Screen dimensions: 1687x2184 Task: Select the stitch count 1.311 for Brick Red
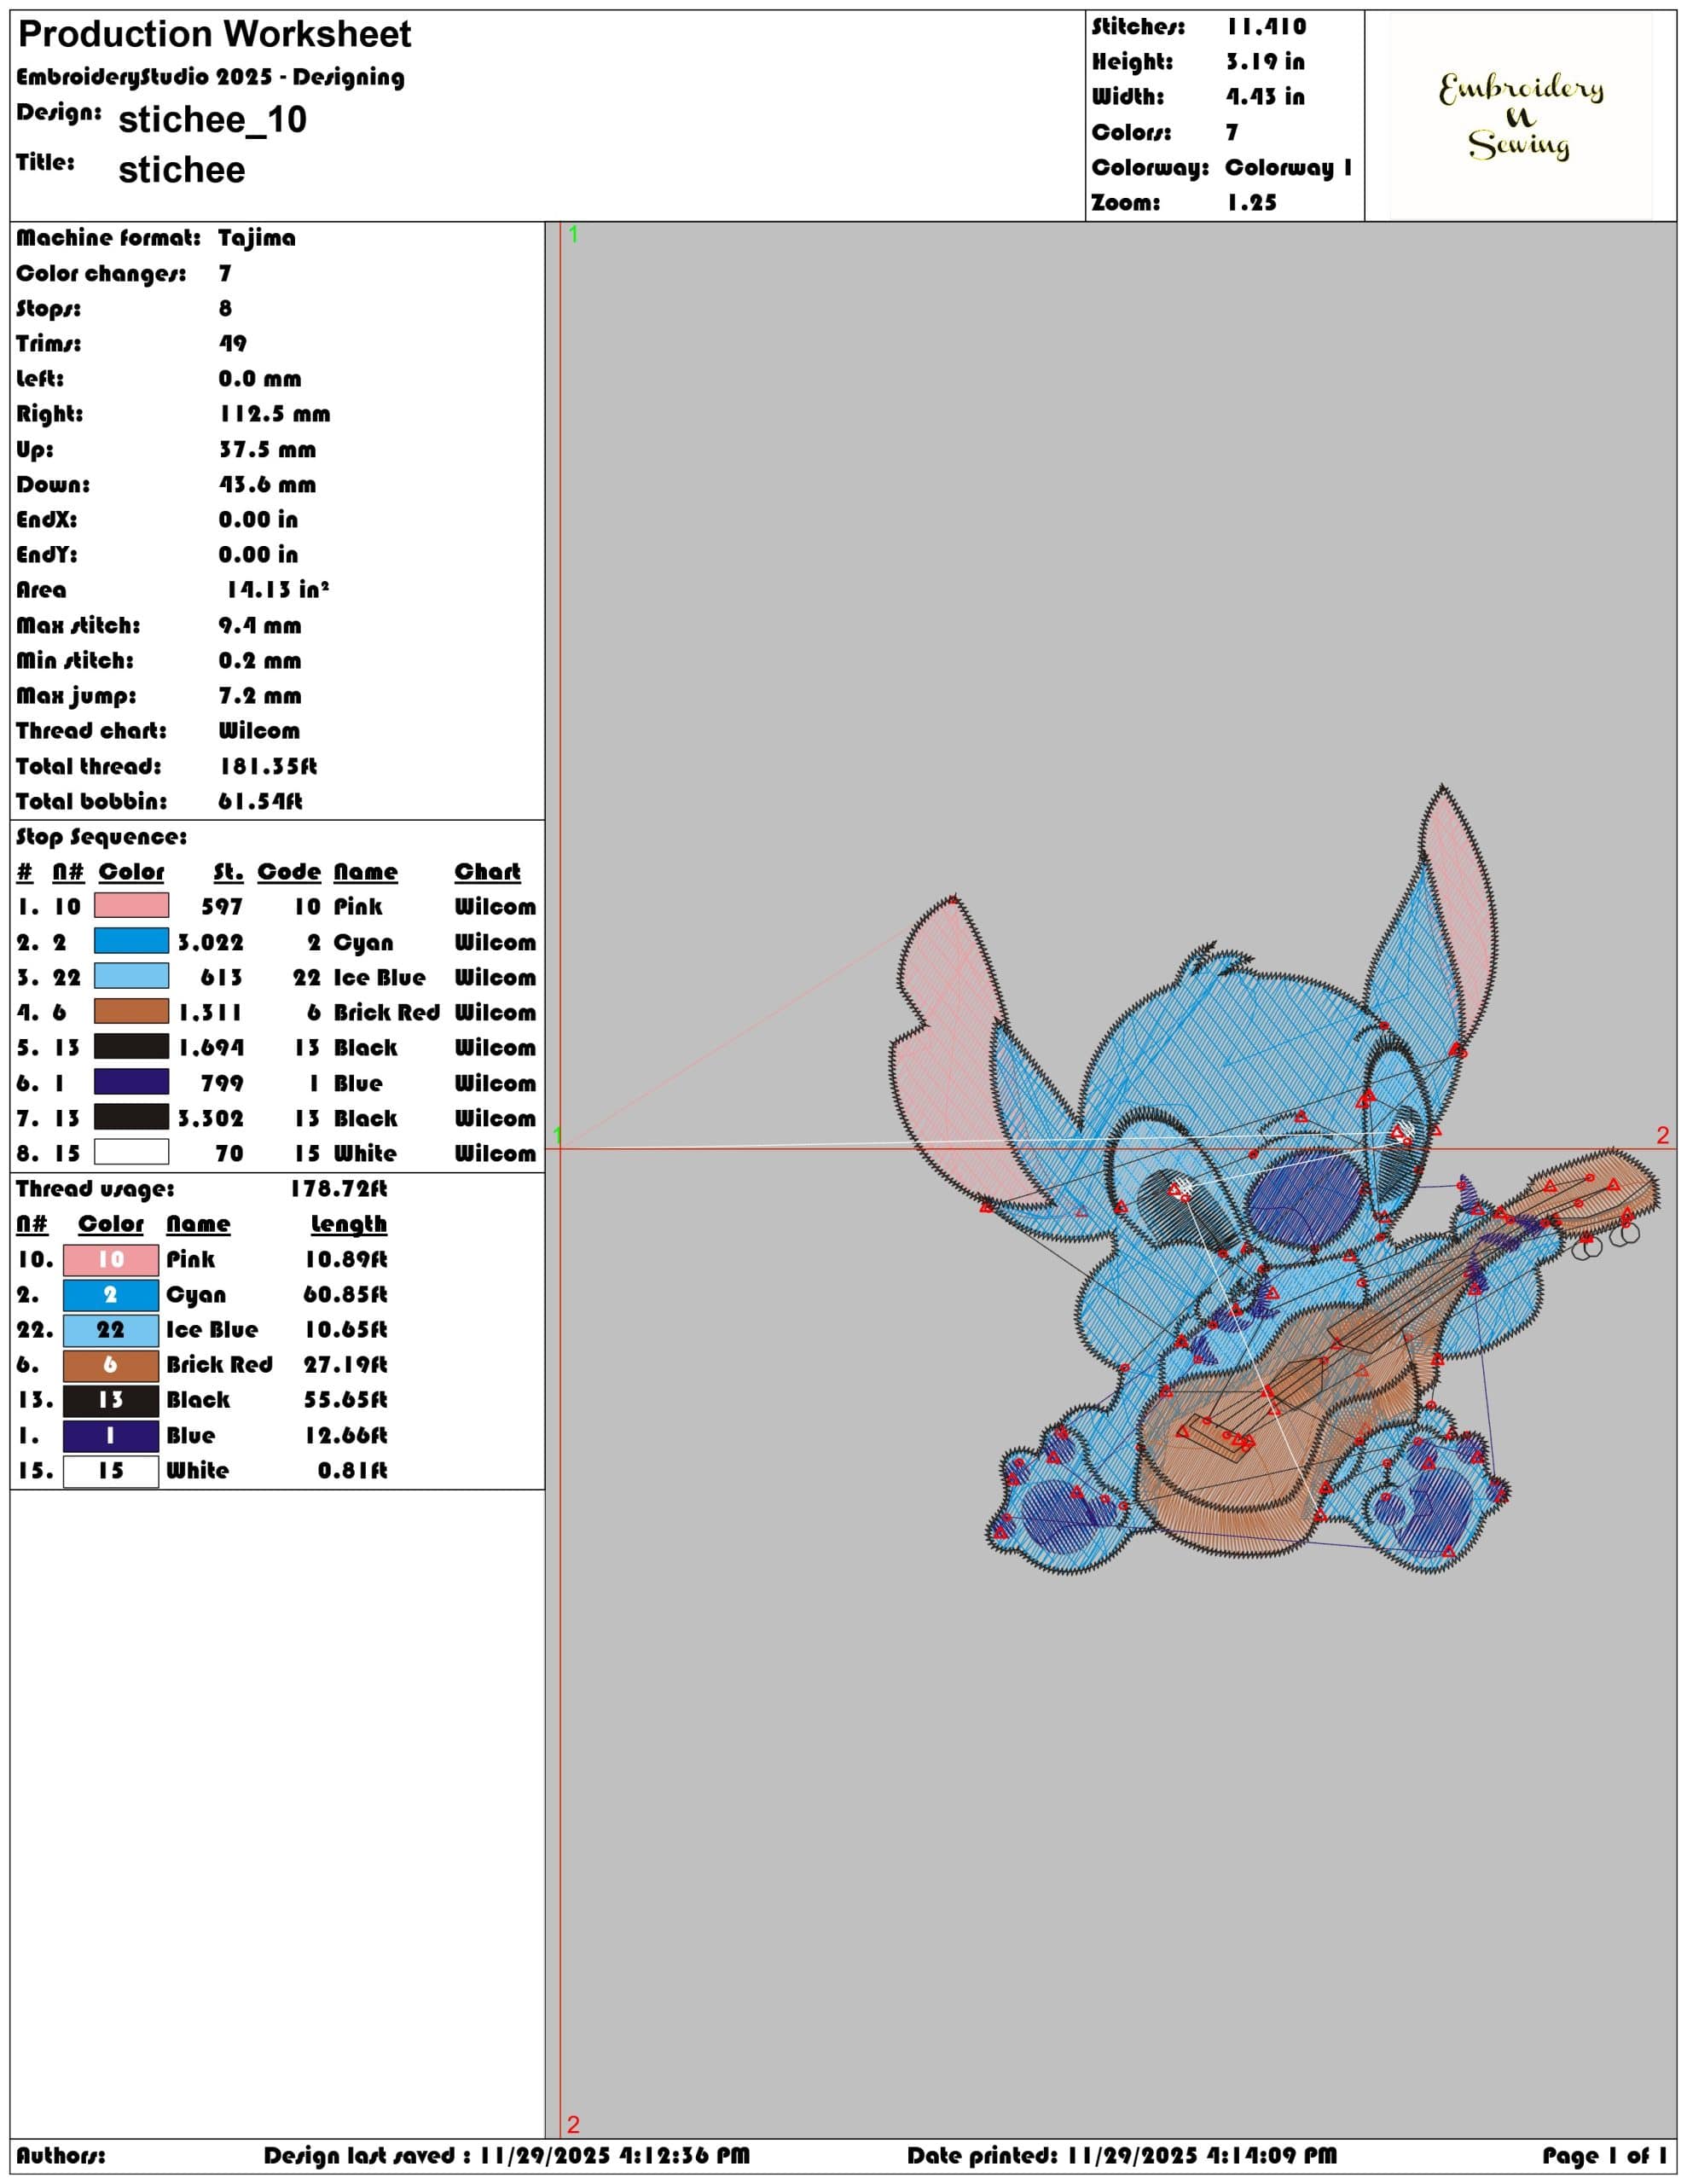pos(210,1013)
